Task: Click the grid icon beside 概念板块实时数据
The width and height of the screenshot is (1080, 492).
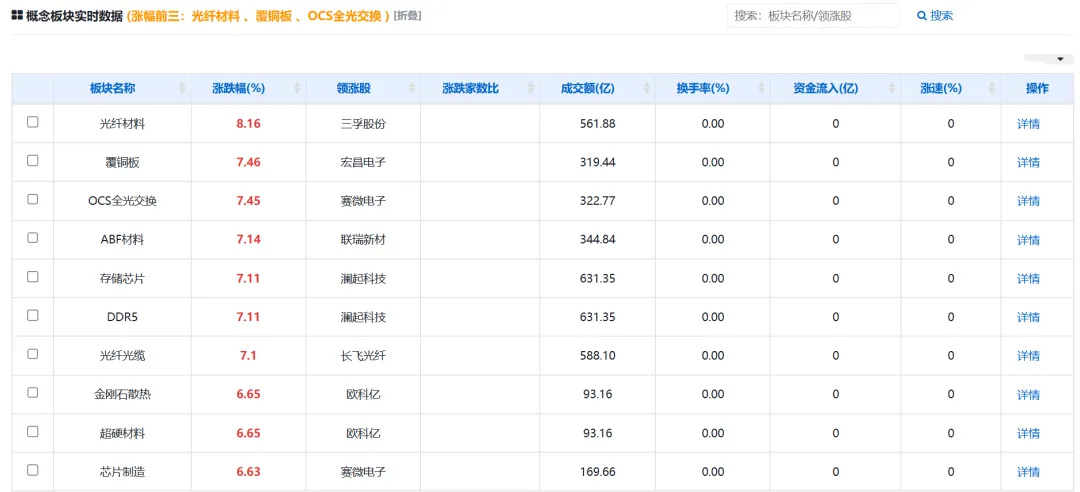Action: [x=17, y=15]
